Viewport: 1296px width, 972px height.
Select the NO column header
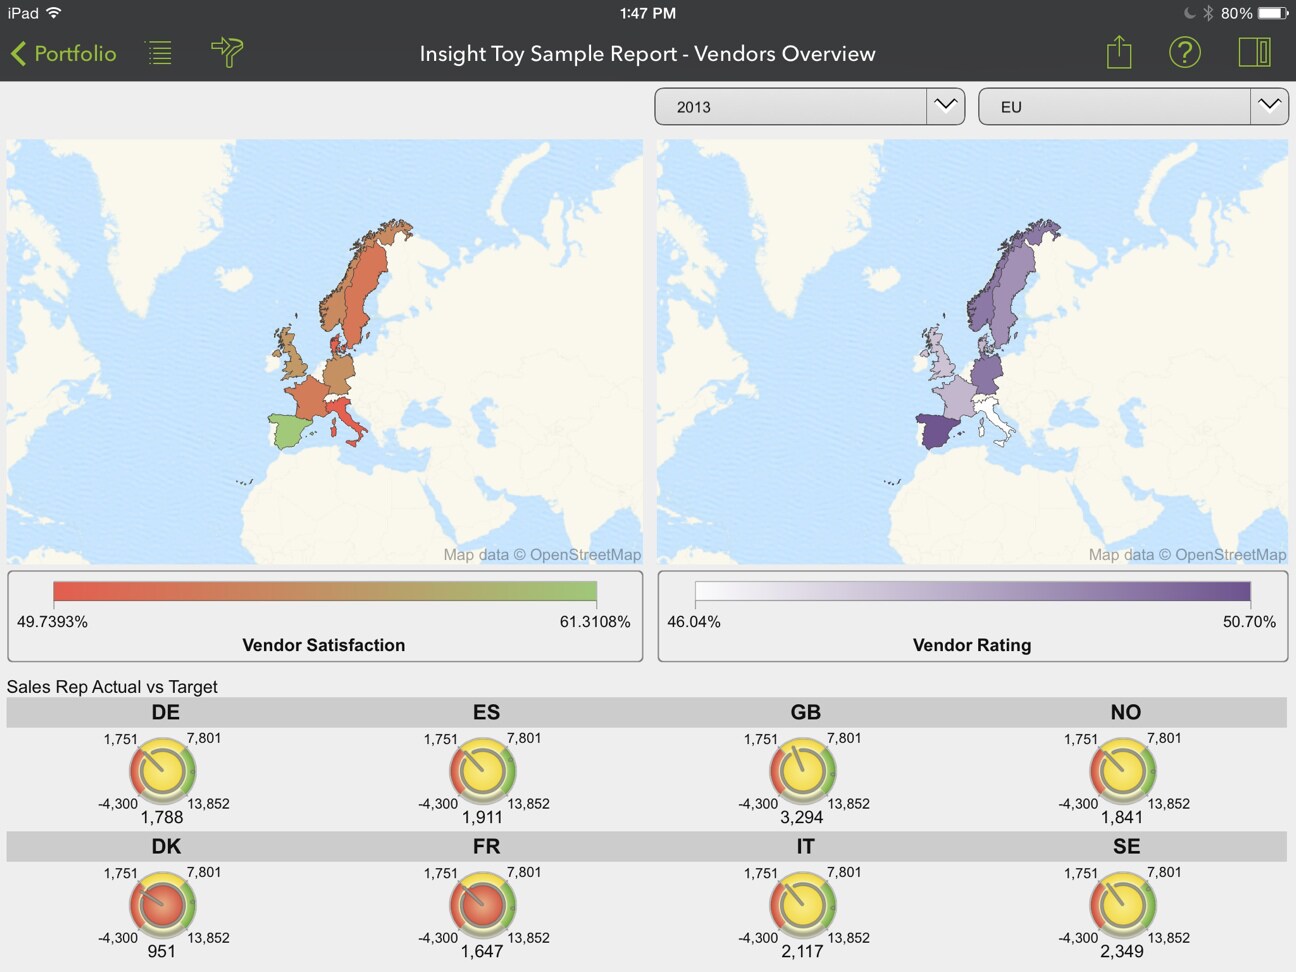(1125, 712)
